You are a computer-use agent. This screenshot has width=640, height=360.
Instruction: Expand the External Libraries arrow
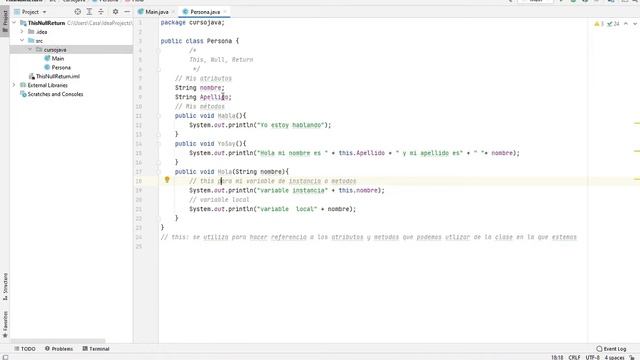click(14, 85)
